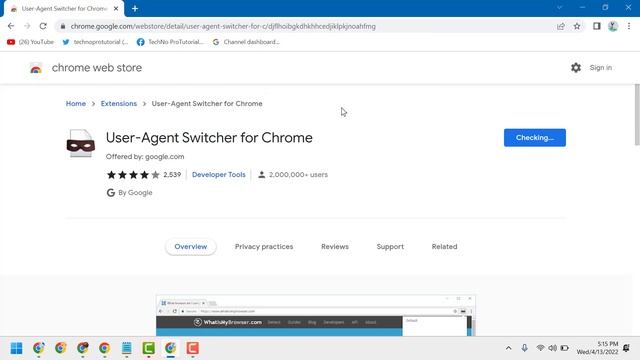Toggle the browser side panel icon
This screenshot has height=360, width=640.
point(597,26)
